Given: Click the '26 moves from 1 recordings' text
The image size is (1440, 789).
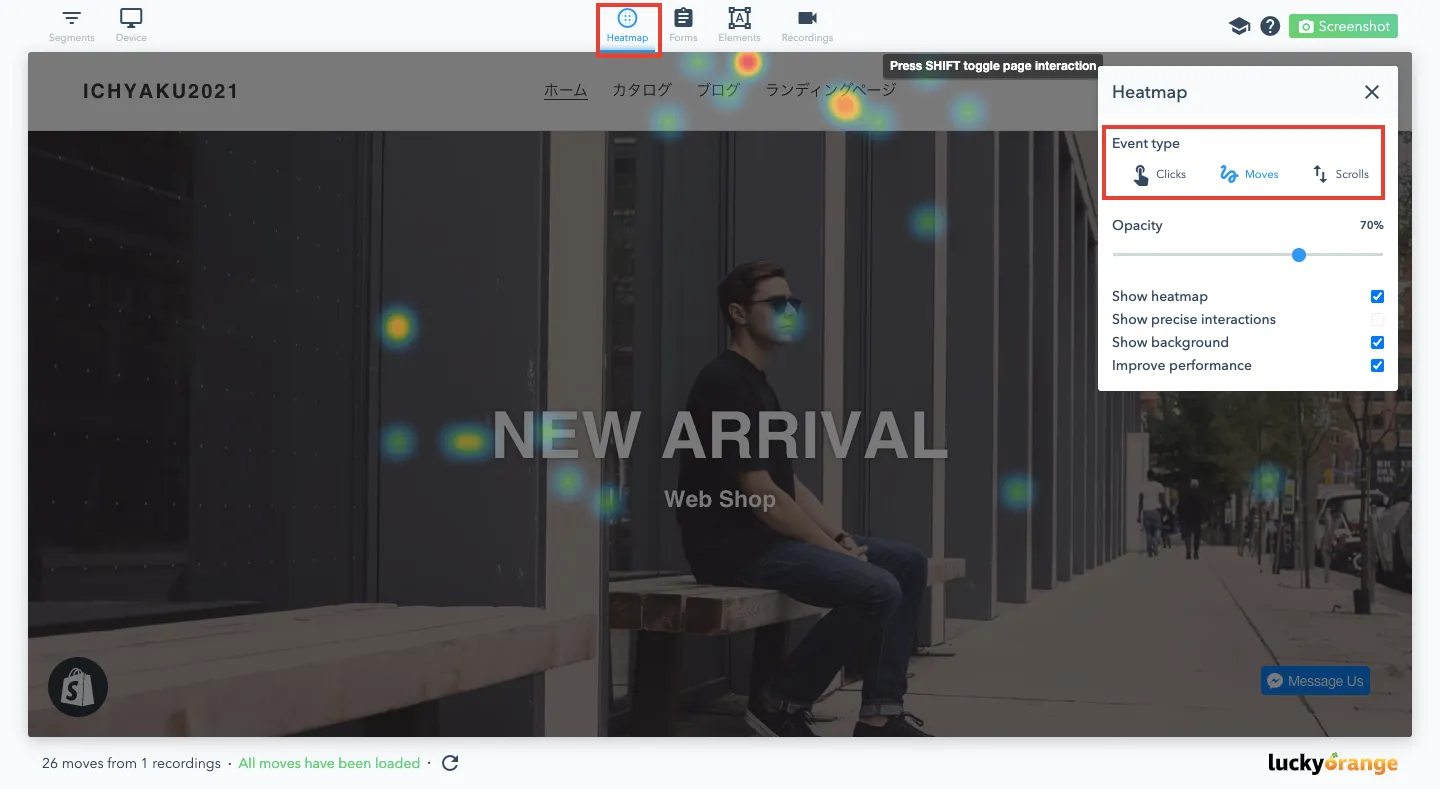Looking at the screenshot, I should [131, 763].
